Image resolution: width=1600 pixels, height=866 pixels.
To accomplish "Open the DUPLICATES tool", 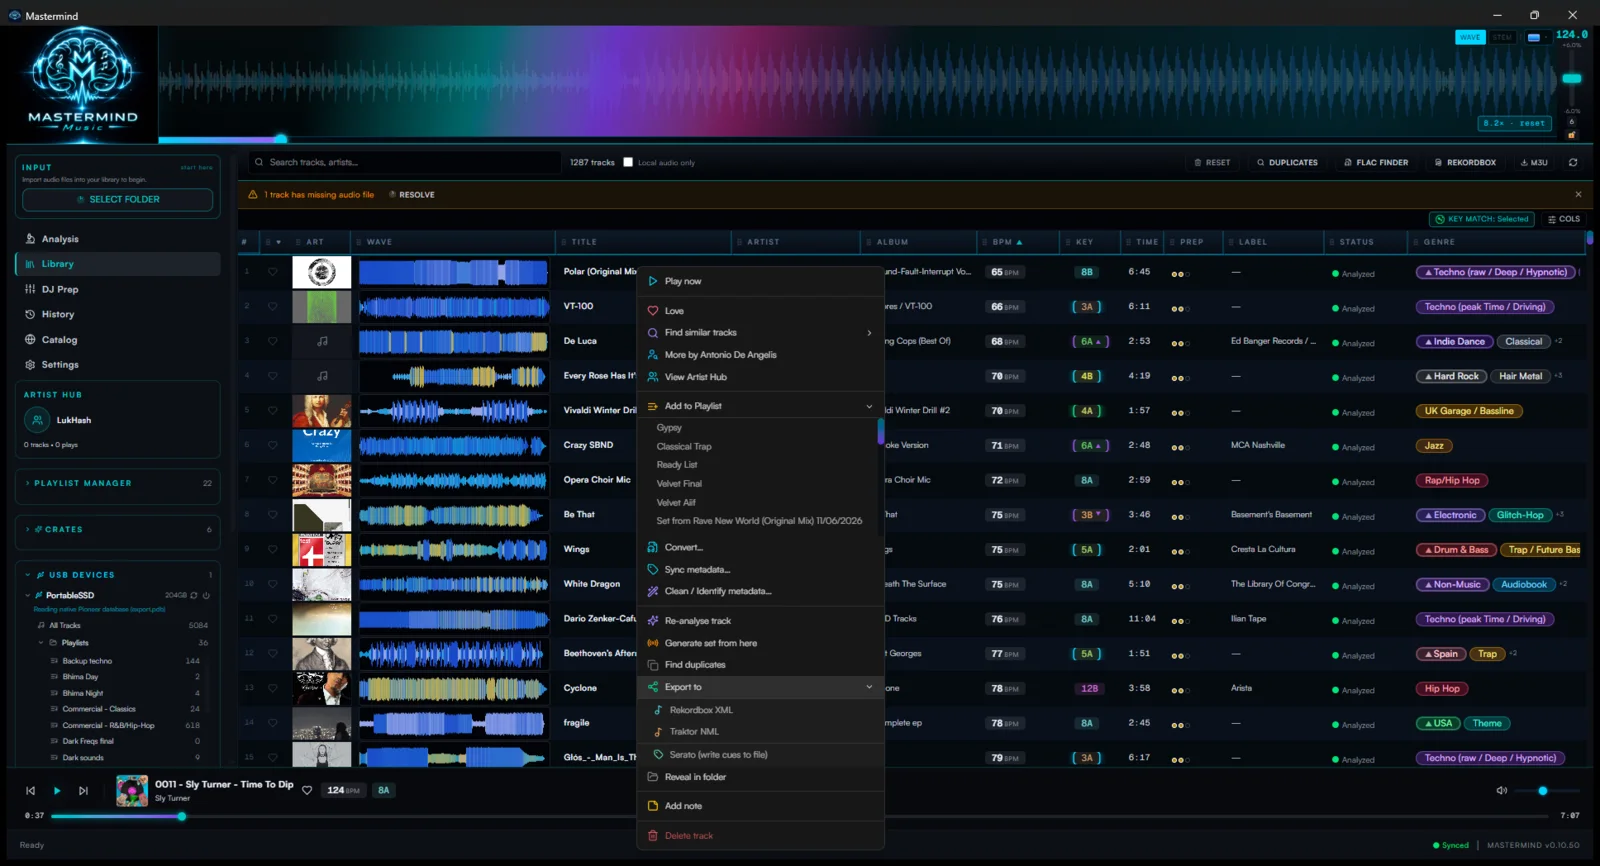I will pos(1287,162).
